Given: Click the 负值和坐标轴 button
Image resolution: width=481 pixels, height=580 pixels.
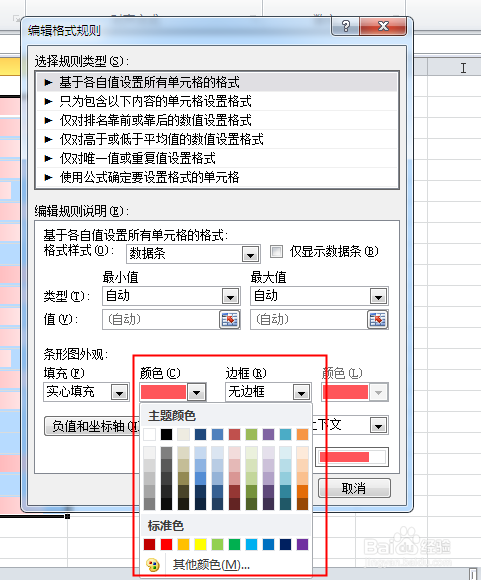Looking at the screenshot, I should pos(92,426).
